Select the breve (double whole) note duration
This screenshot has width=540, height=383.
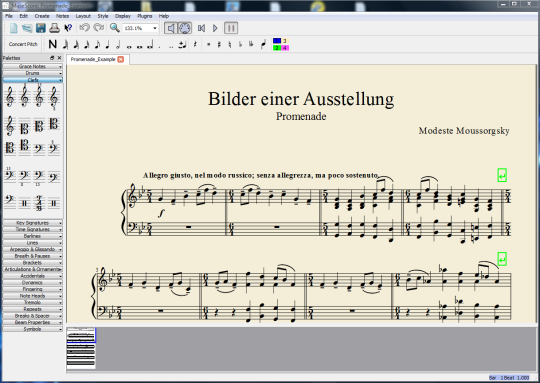point(139,46)
